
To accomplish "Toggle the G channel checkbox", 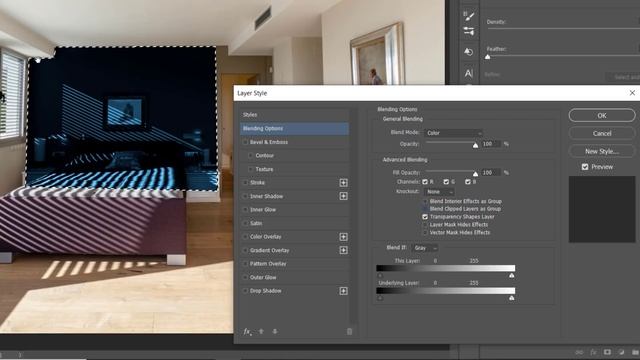I will (x=446, y=182).
